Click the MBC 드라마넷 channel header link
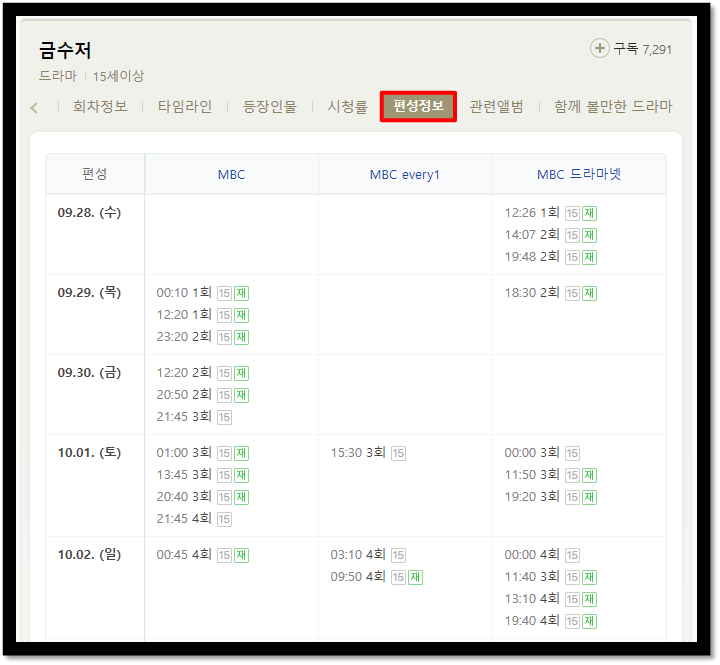The height and width of the screenshot is (665, 720). click(579, 175)
